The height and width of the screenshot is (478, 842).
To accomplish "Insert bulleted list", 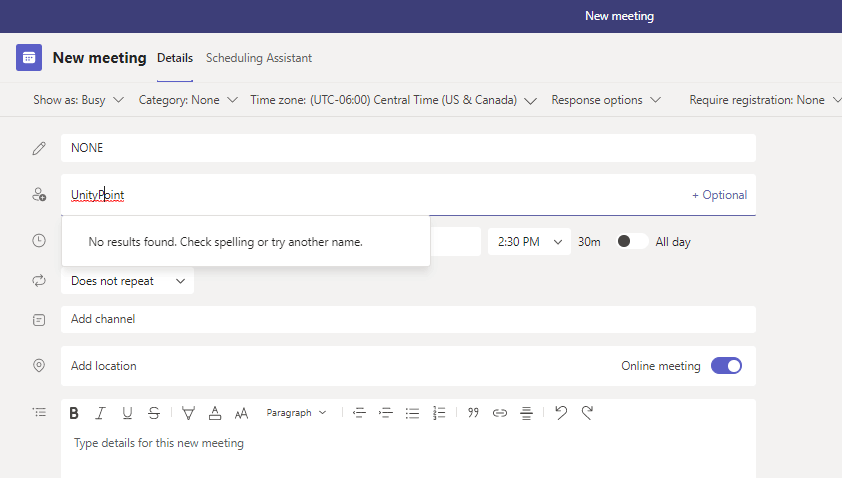I will tap(412, 413).
